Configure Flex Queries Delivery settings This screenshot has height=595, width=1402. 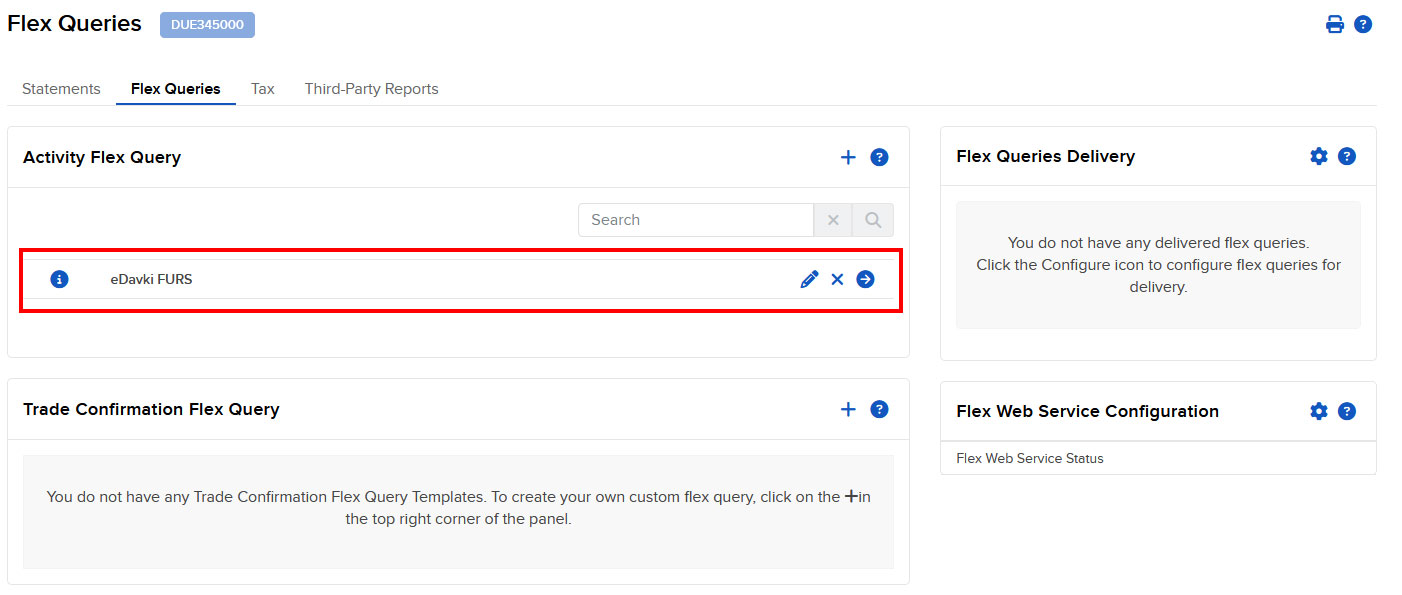(1319, 156)
